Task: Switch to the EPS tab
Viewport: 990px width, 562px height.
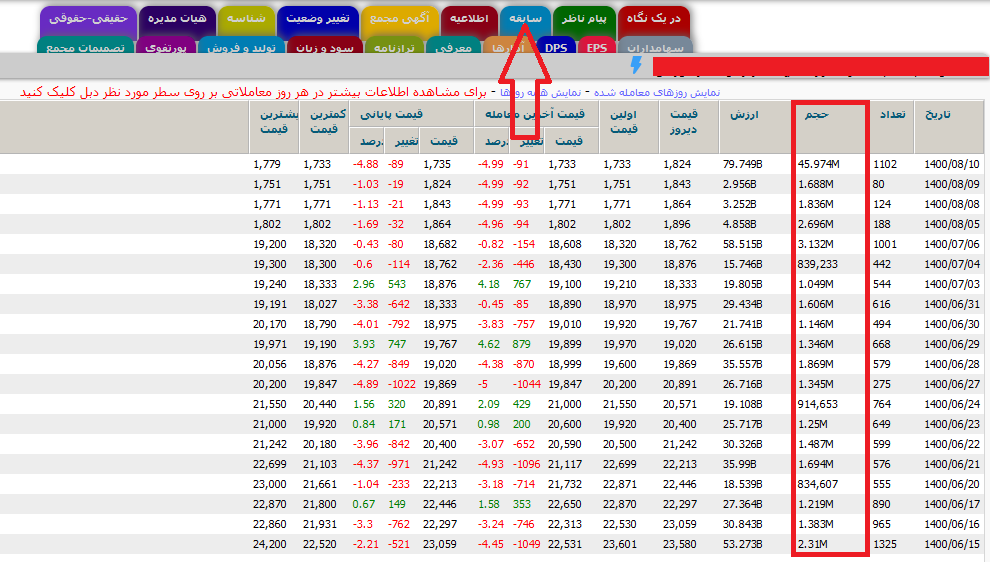Action: (597, 47)
